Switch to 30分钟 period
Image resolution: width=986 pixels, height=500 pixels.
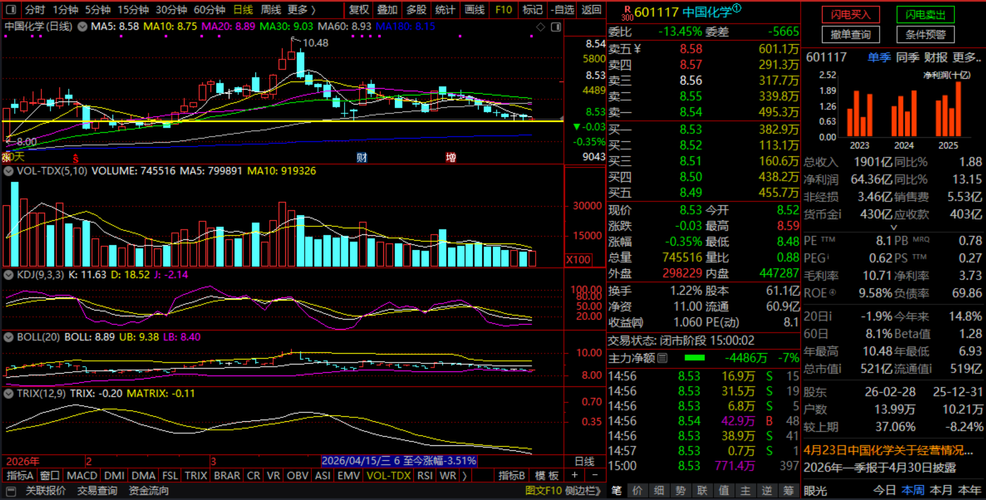coord(171,10)
